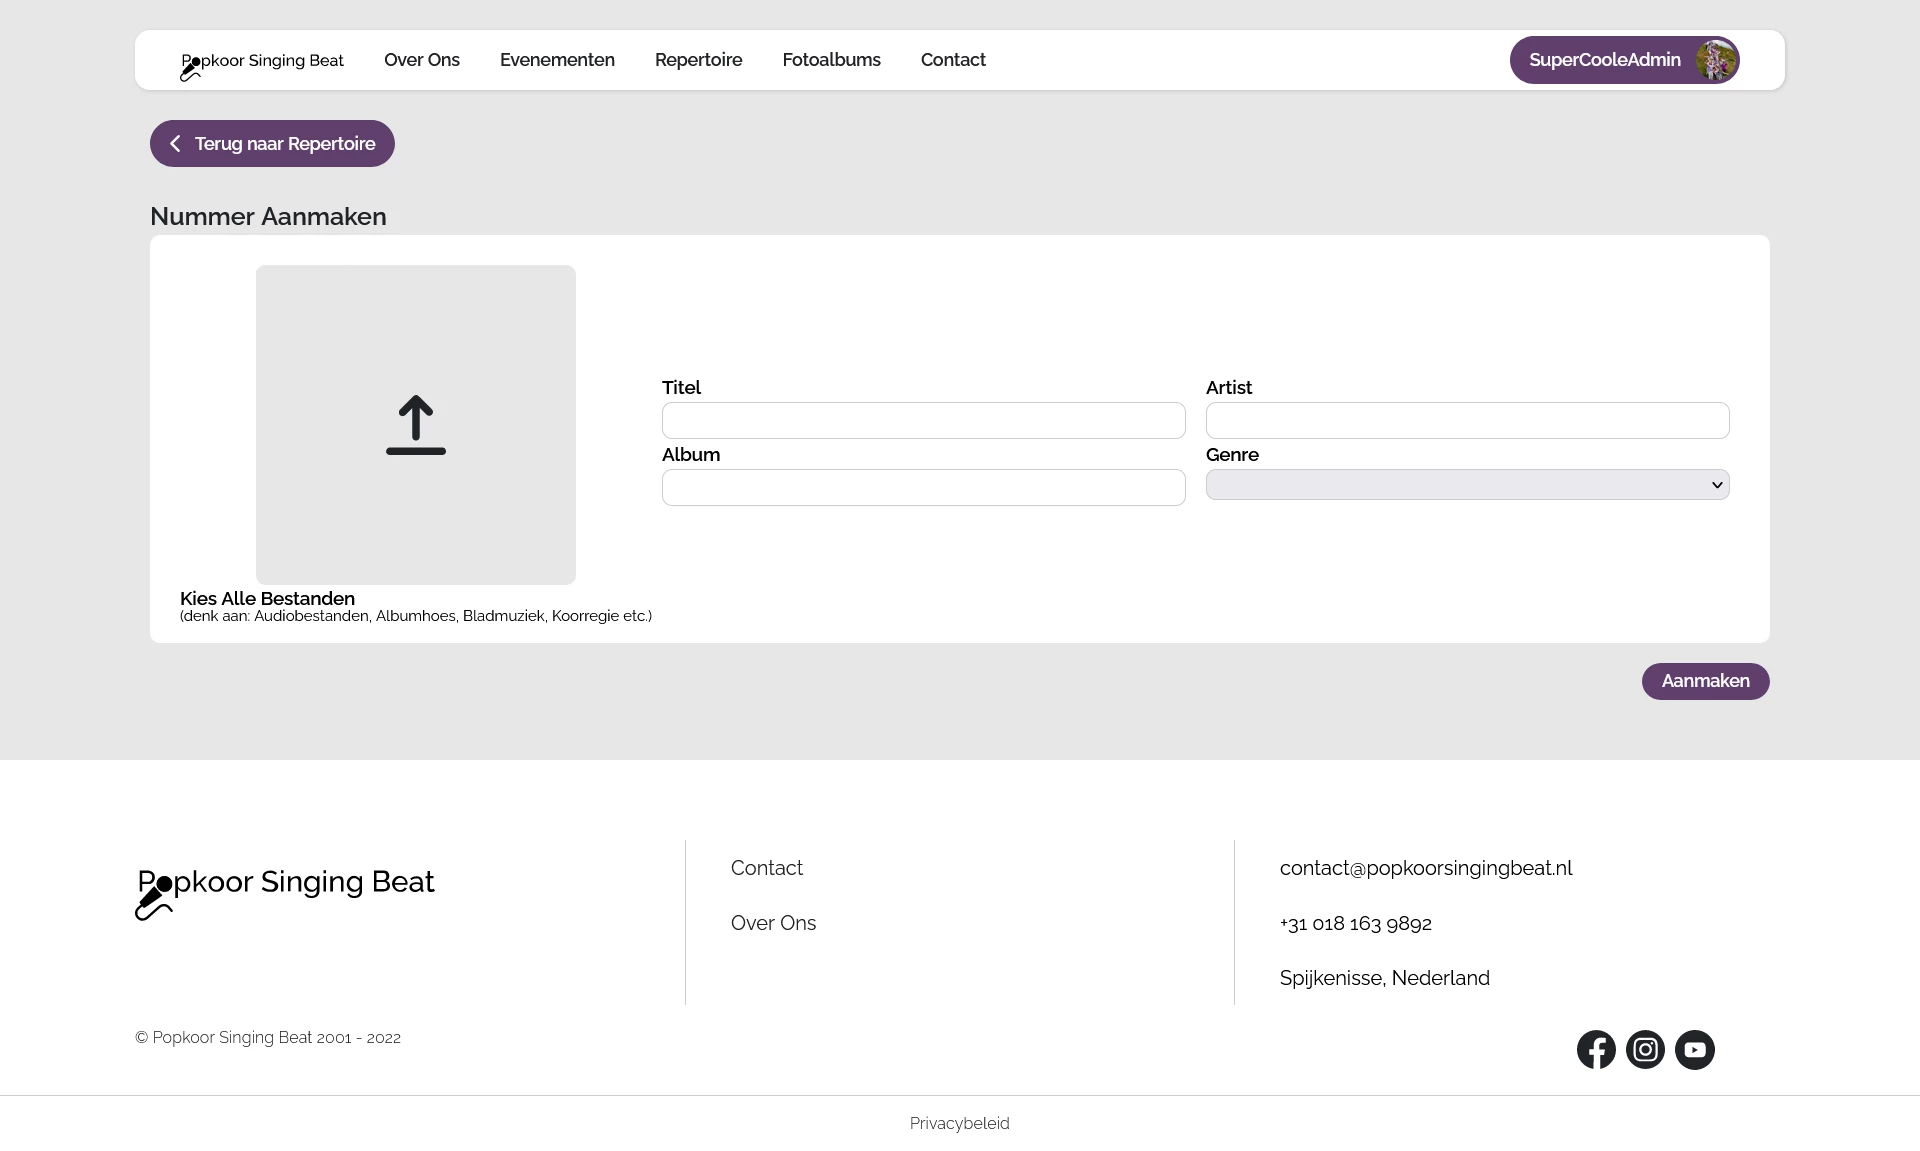The height and width of the screenshot is (1151, 1920).
Task: Click inside the Titel input field
Action: coord(922,420)
